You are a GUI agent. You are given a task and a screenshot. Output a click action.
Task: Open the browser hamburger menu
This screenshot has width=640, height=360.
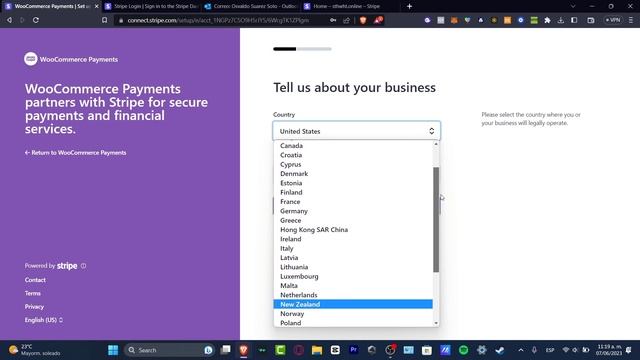point(631,20)
